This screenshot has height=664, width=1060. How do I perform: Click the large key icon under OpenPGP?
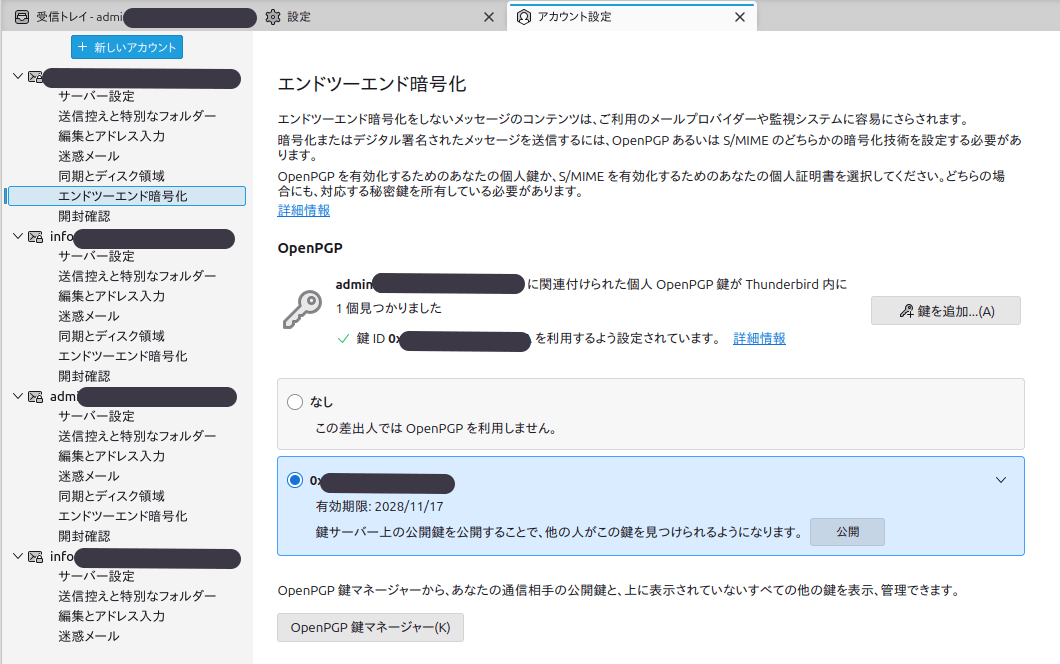tap(302, 309)
